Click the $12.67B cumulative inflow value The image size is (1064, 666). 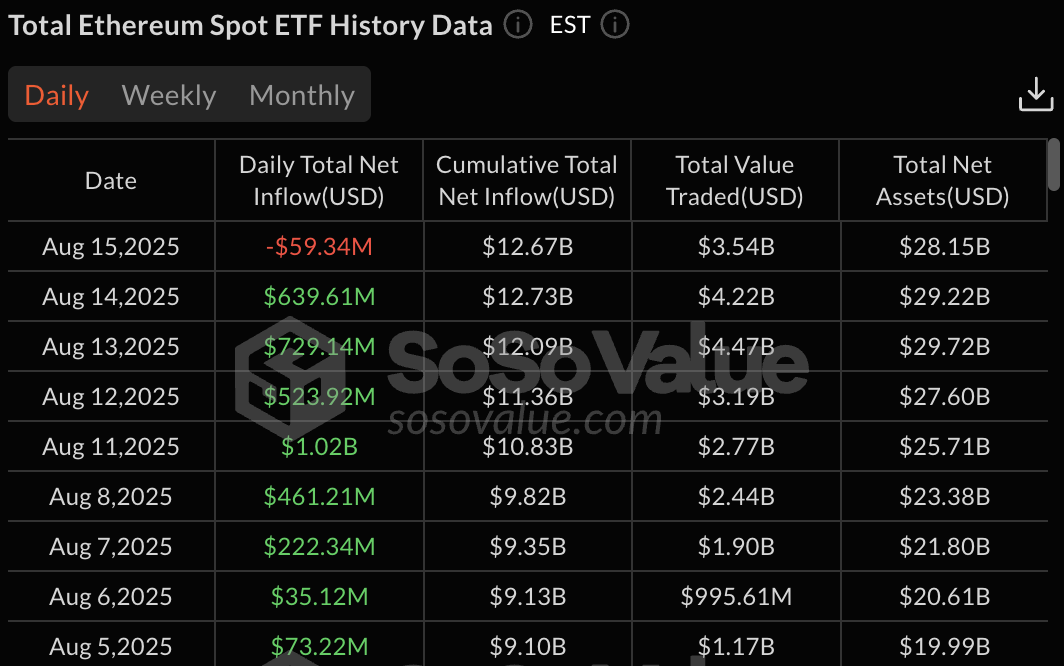[x=527, y=245]
